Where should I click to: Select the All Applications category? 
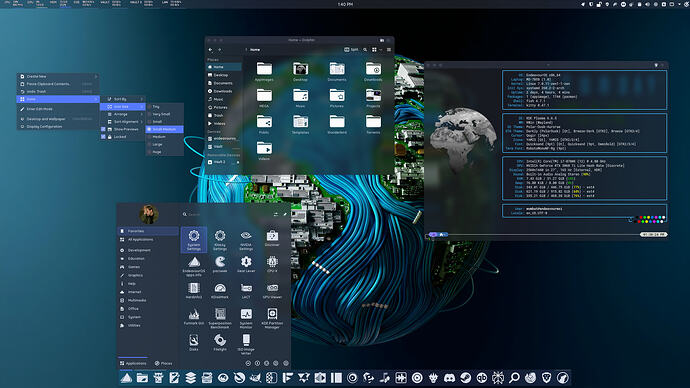[x=148, y=240]
